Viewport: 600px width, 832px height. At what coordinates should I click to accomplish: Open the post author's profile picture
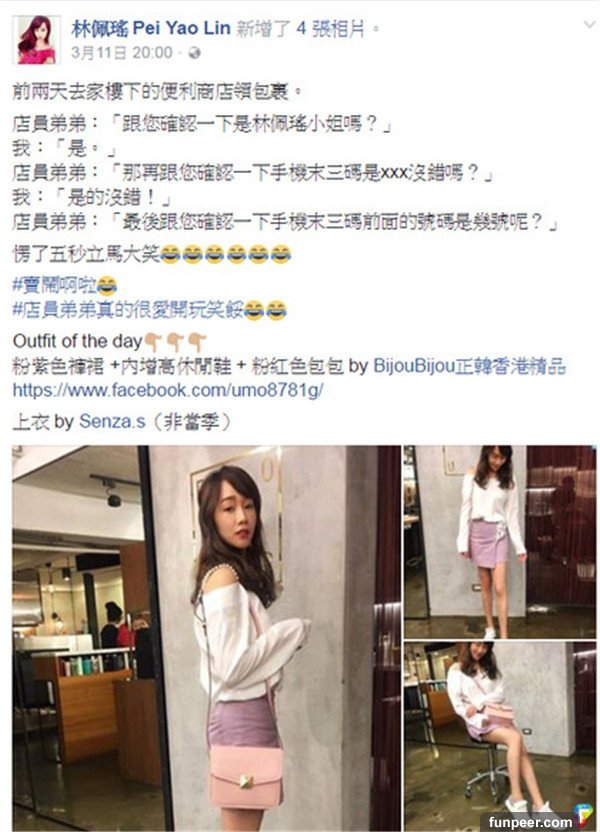[x=36, y=40]
